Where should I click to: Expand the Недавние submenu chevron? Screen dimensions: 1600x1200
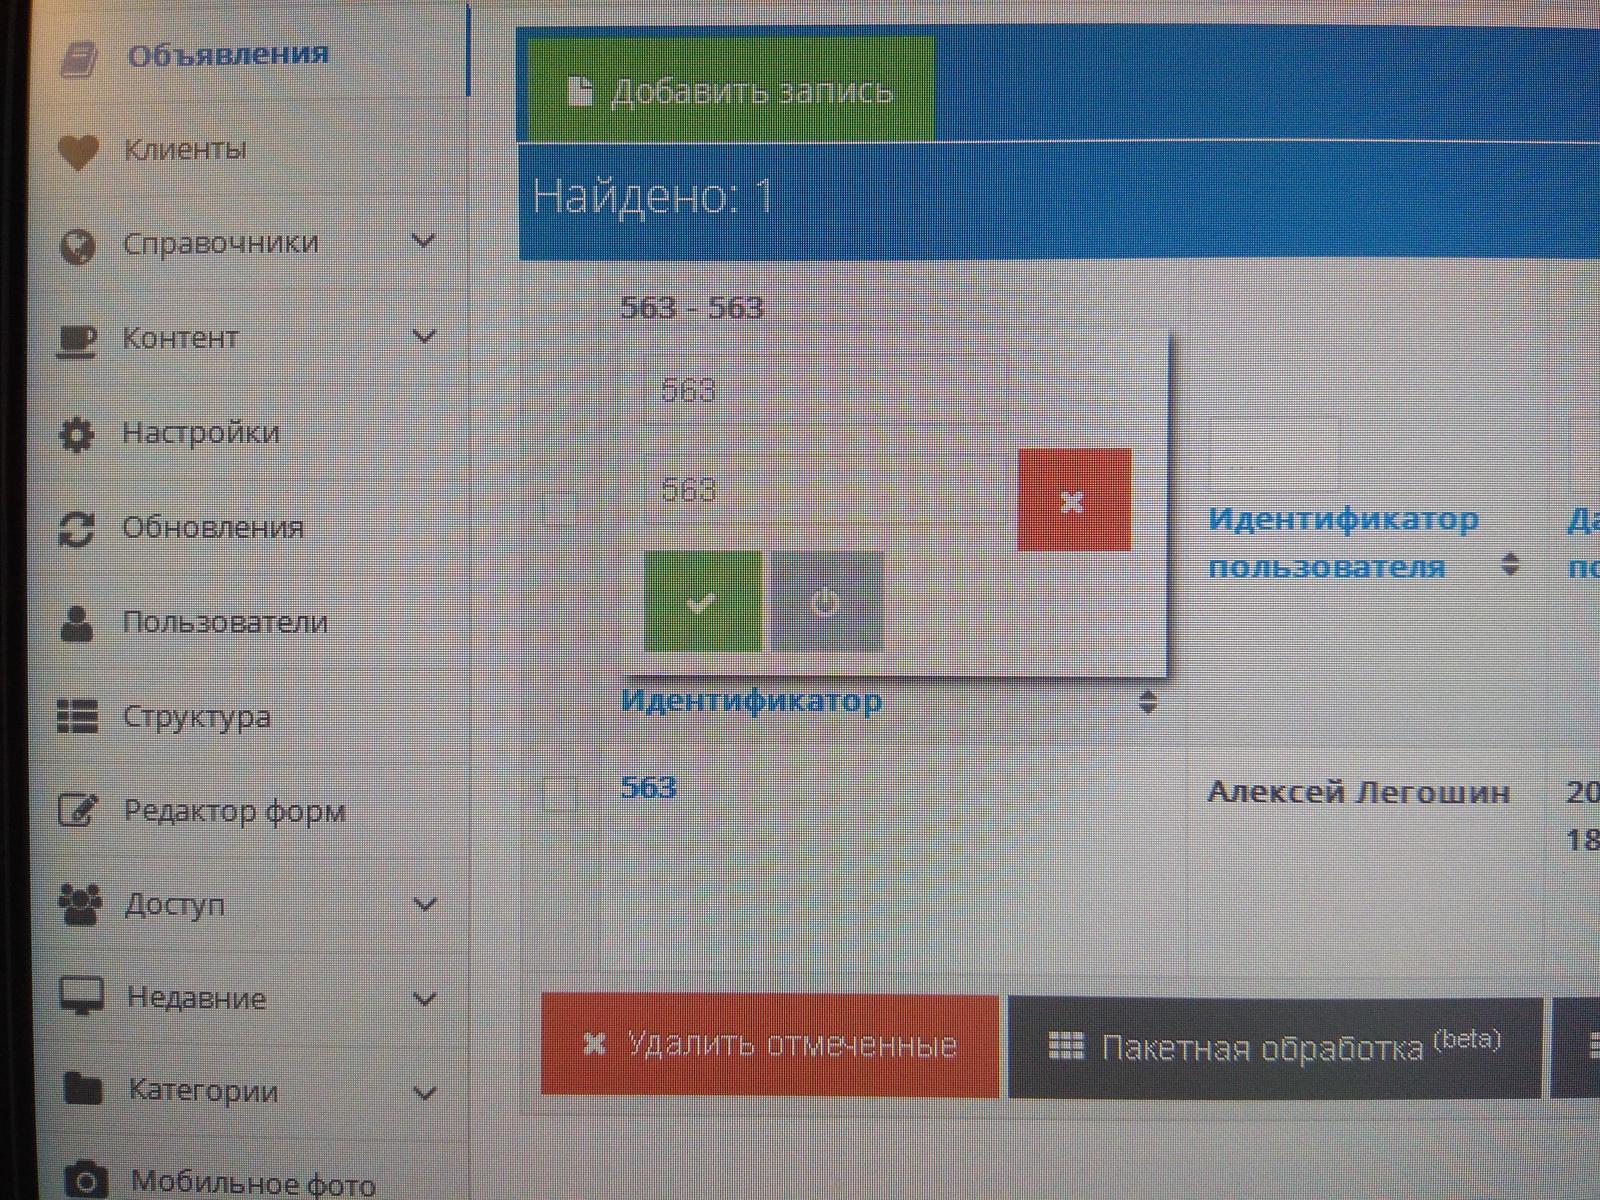coord(425,999)
